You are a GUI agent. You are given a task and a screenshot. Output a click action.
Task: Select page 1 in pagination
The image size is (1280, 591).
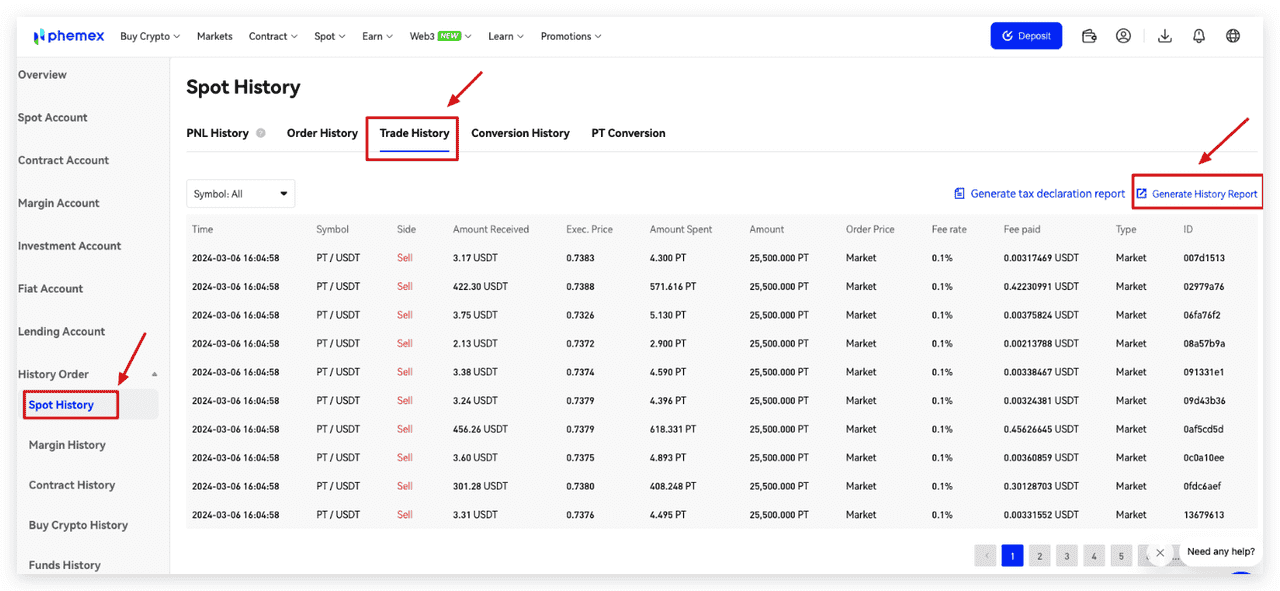1012,556
